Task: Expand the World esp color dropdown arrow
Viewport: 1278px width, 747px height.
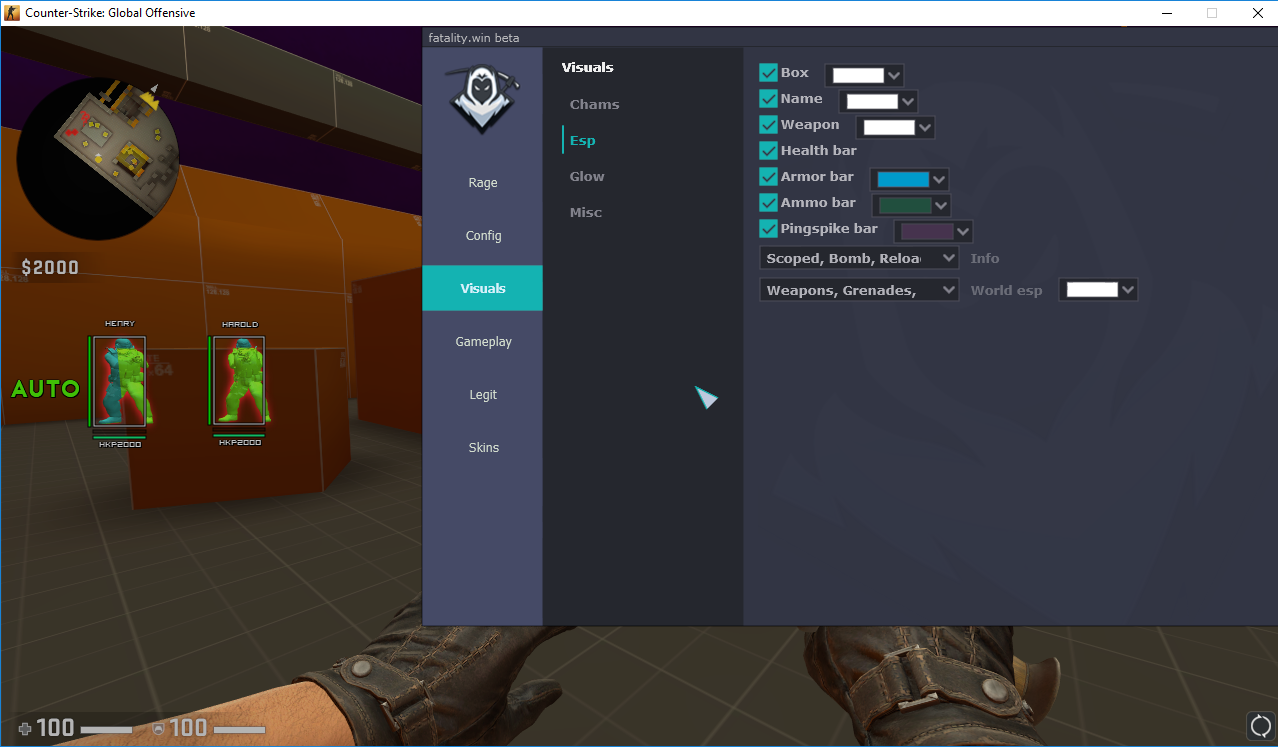Action: (1128, 289)
